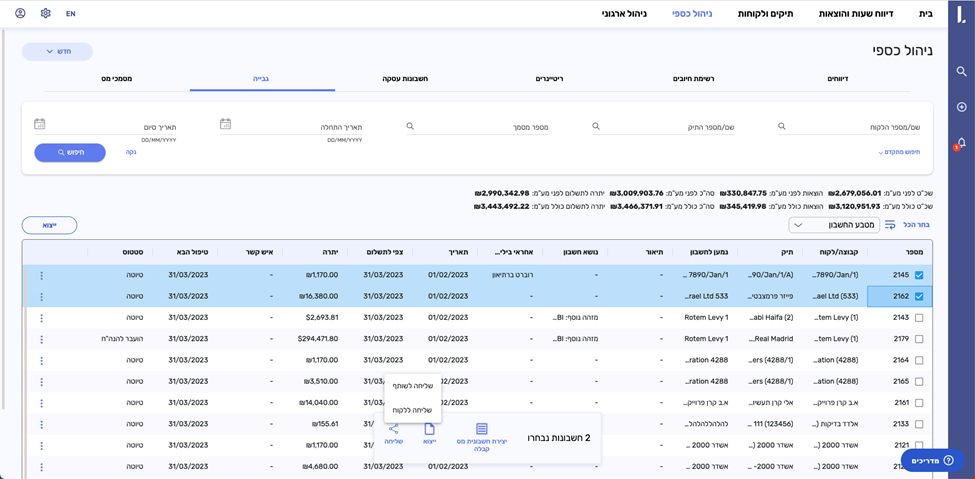This screenshot has height=479, width=975.
Task: Click the plus icon in the right sidebar
Action: click(961, 107)
